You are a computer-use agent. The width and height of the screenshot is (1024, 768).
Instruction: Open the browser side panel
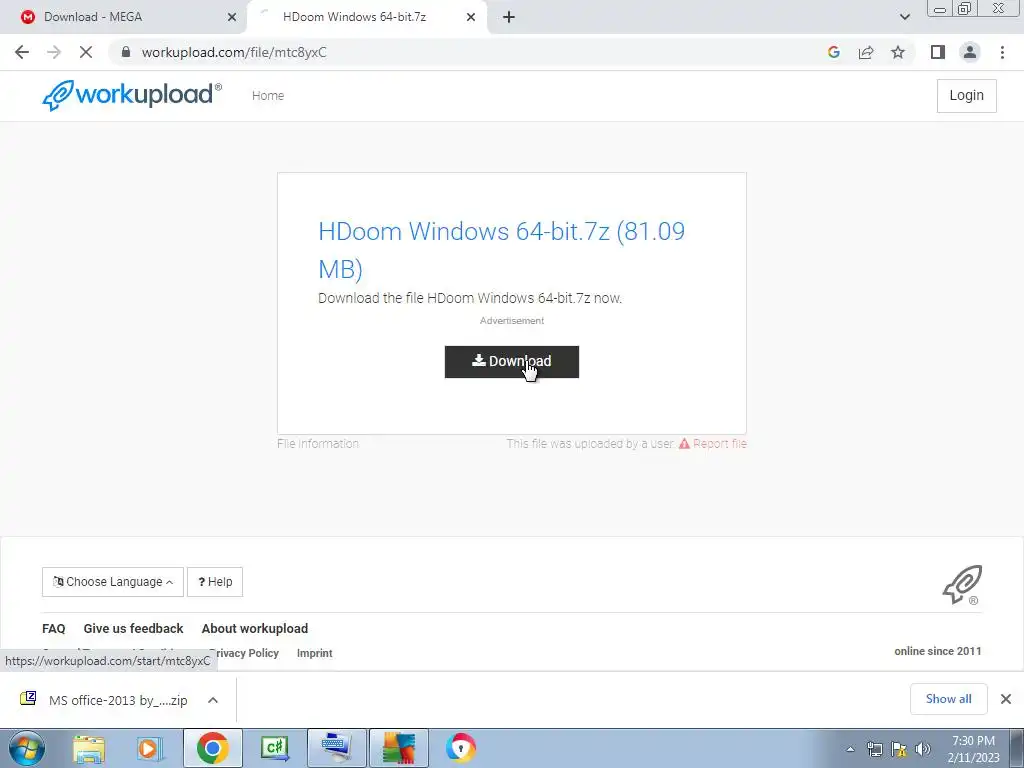coord(938,52)
